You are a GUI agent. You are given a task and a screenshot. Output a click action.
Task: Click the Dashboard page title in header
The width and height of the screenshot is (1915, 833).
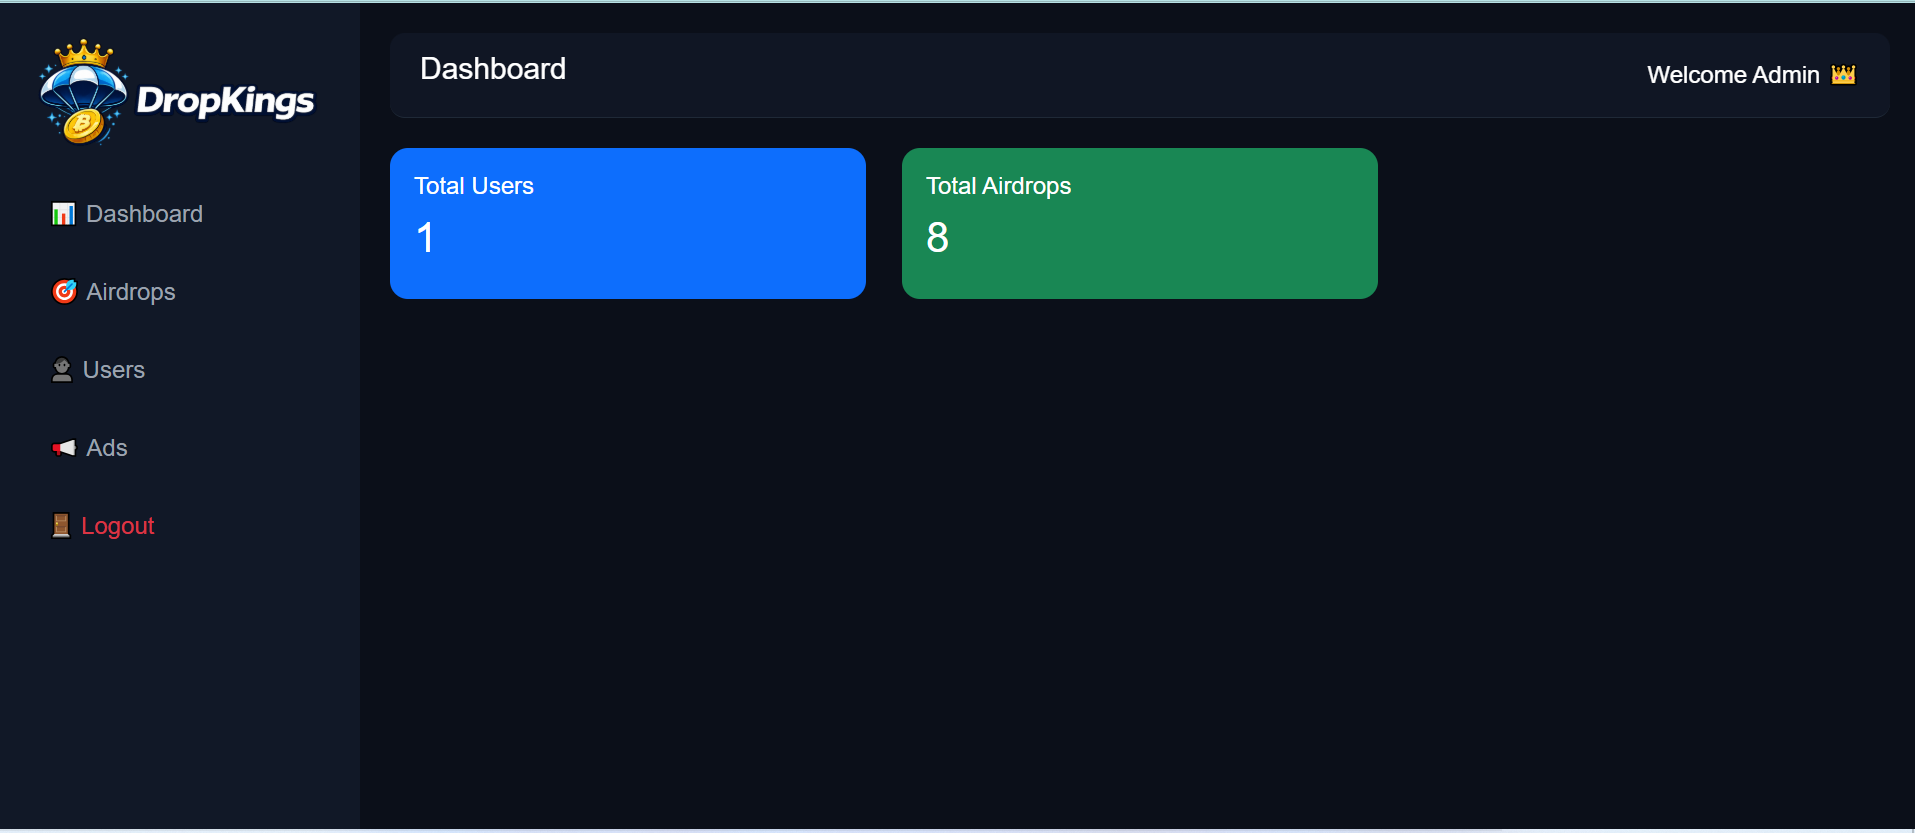493,69
